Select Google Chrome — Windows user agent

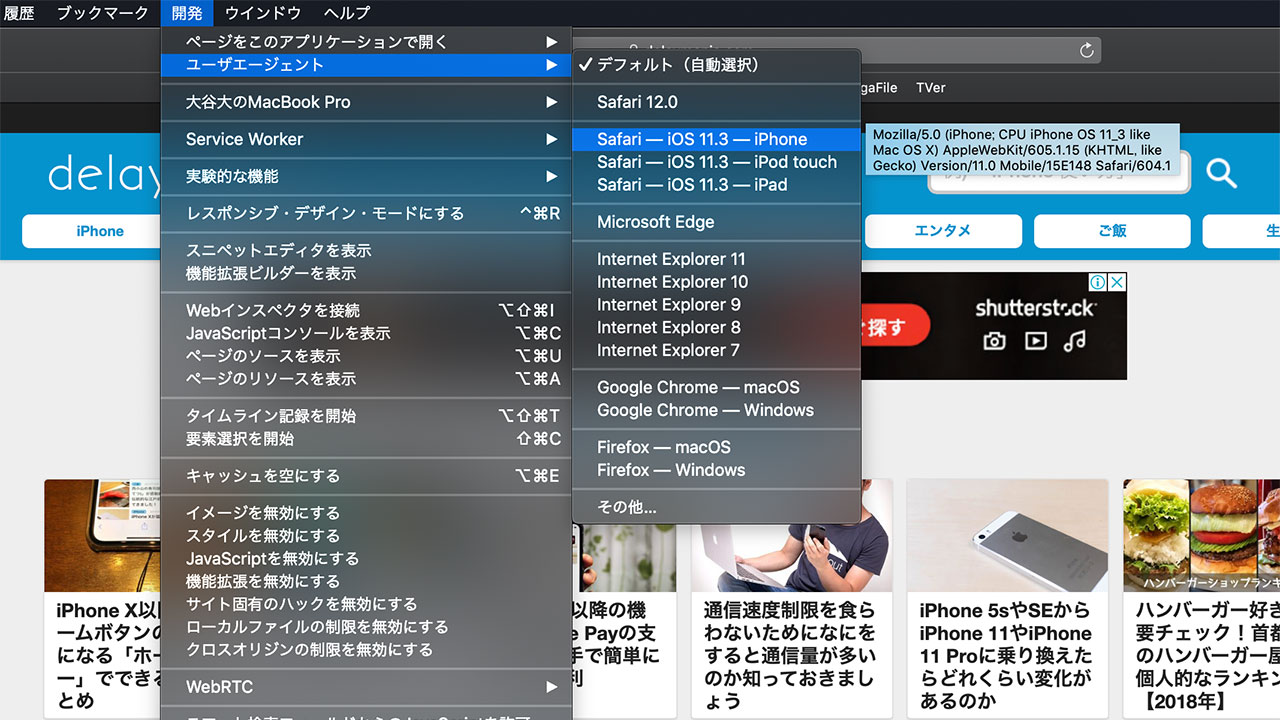[x=716, y=411]
